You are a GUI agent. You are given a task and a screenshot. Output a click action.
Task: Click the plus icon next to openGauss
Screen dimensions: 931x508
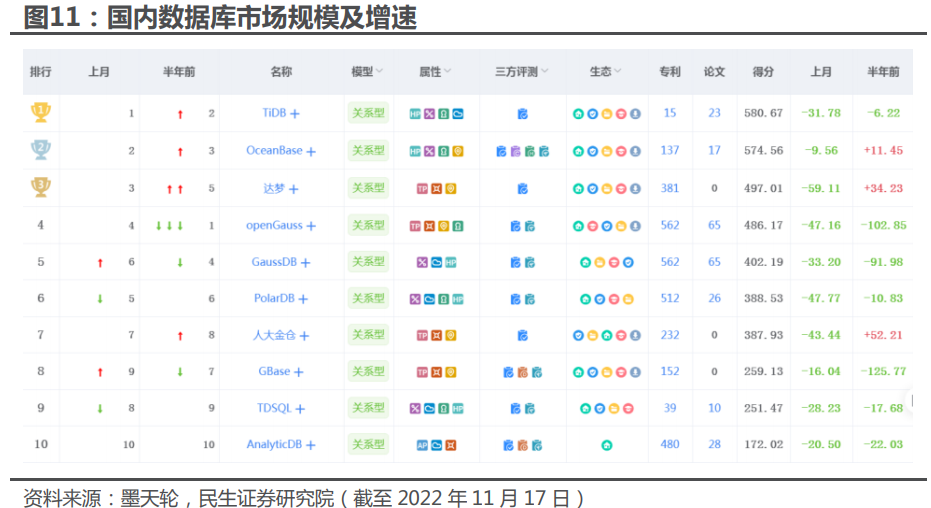click(x=311, y=226)
